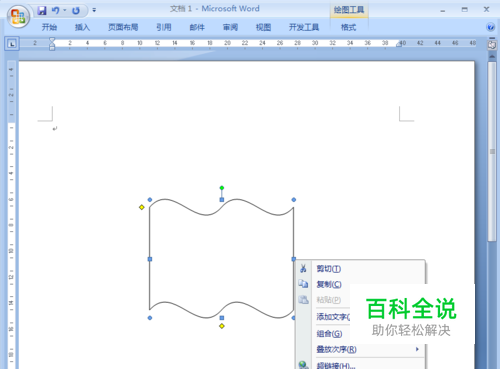Click the tab stop selector box
The height and width of the screenshot is (369, 500).
click(12, 44)
